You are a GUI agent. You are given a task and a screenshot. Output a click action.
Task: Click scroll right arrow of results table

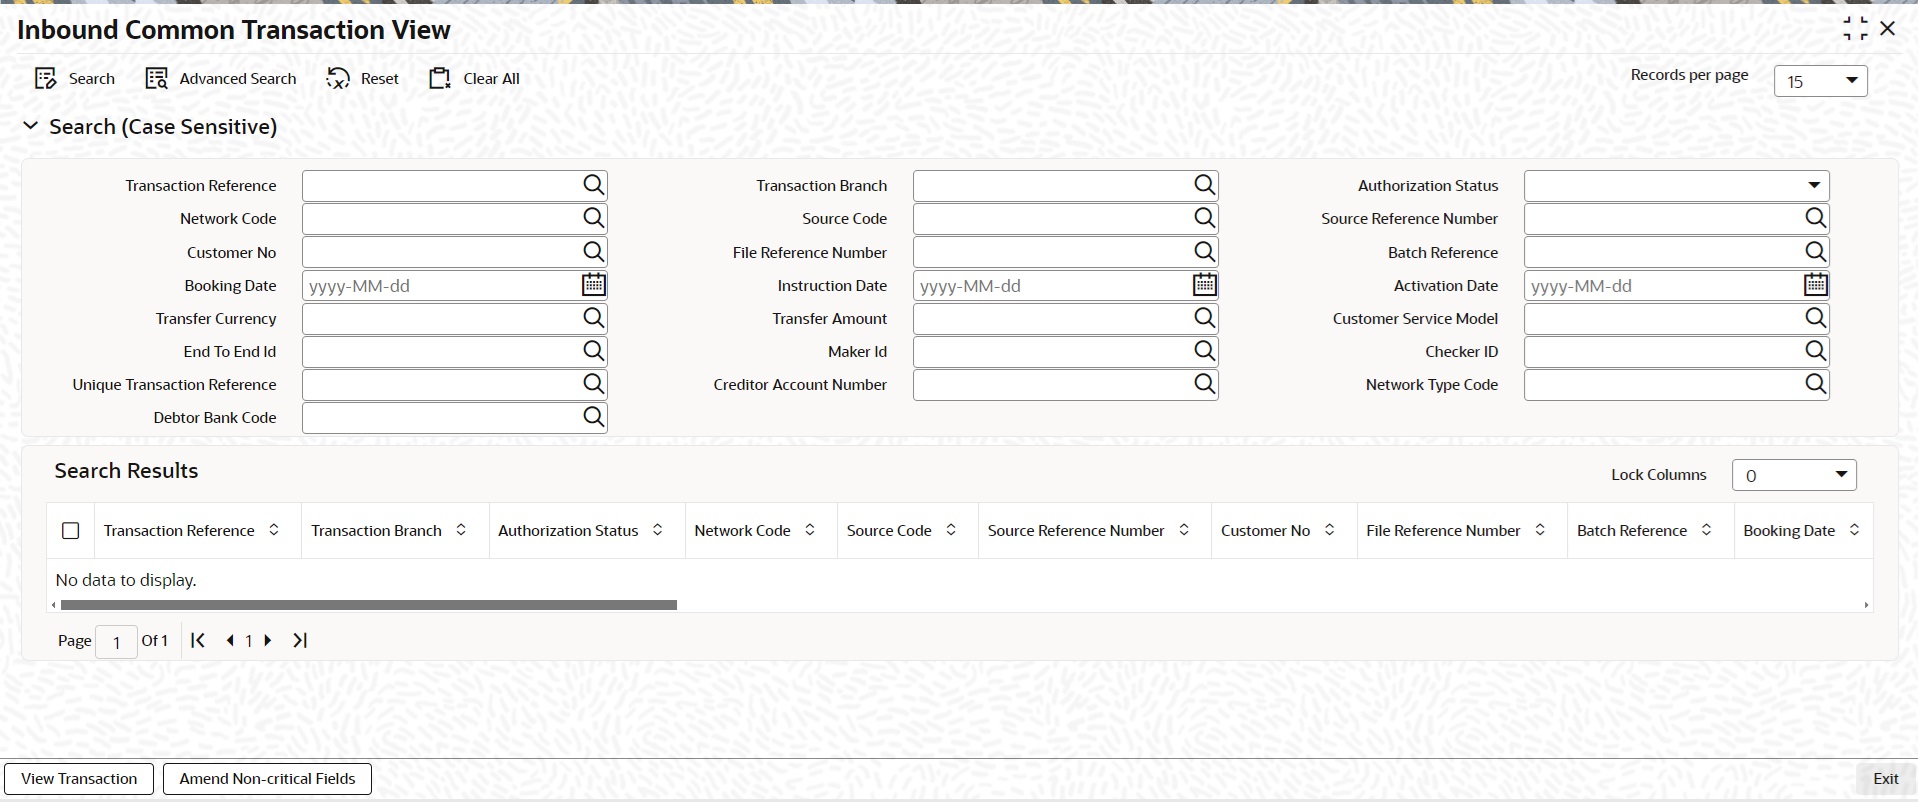tap(1866, 605)
